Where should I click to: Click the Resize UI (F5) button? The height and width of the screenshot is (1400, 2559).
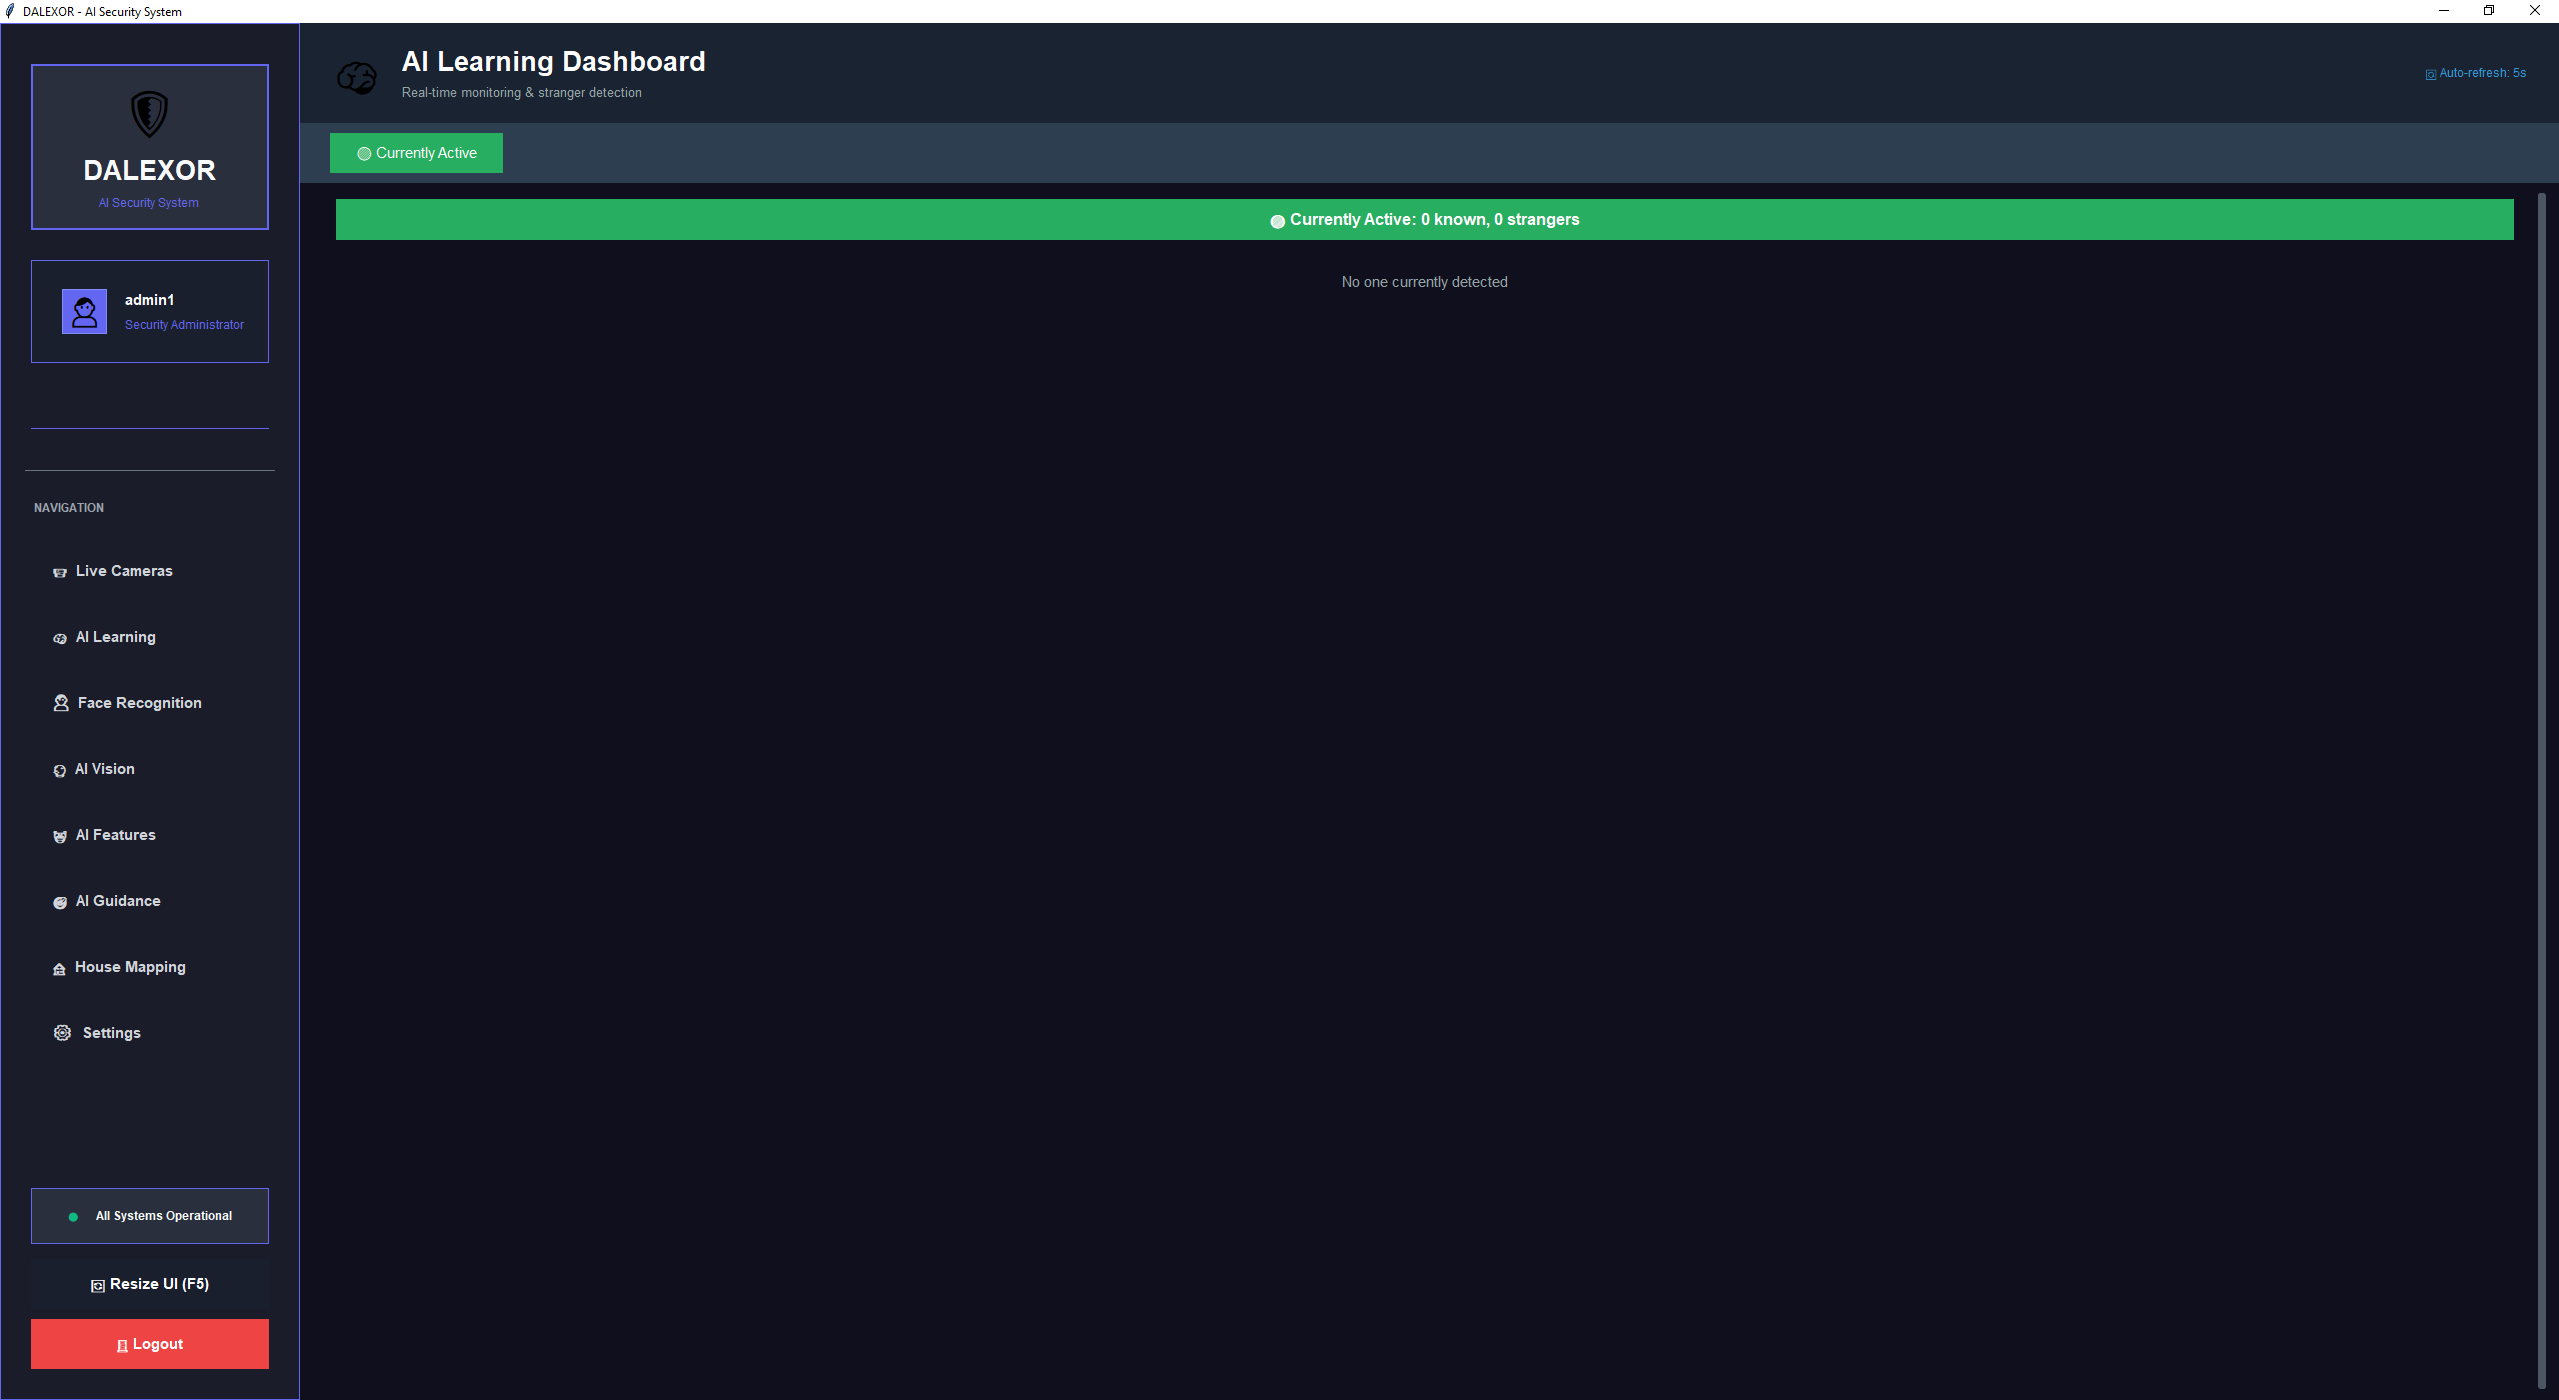150,1284
